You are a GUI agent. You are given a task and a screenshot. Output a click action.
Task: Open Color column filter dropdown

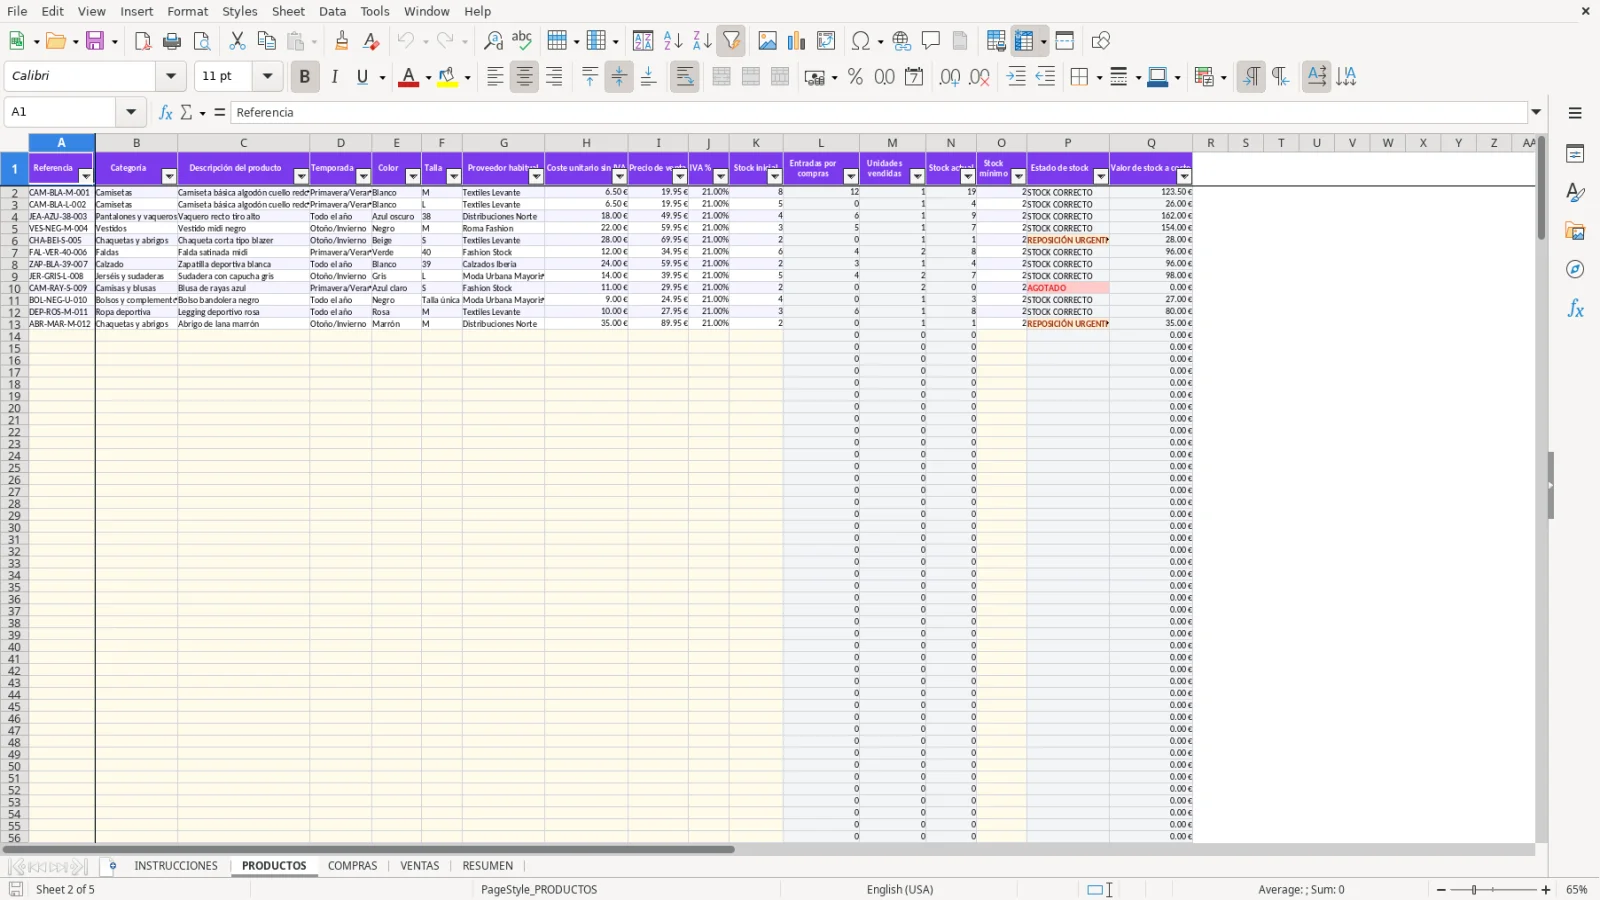pyautogui.click(x=413, y=177)
